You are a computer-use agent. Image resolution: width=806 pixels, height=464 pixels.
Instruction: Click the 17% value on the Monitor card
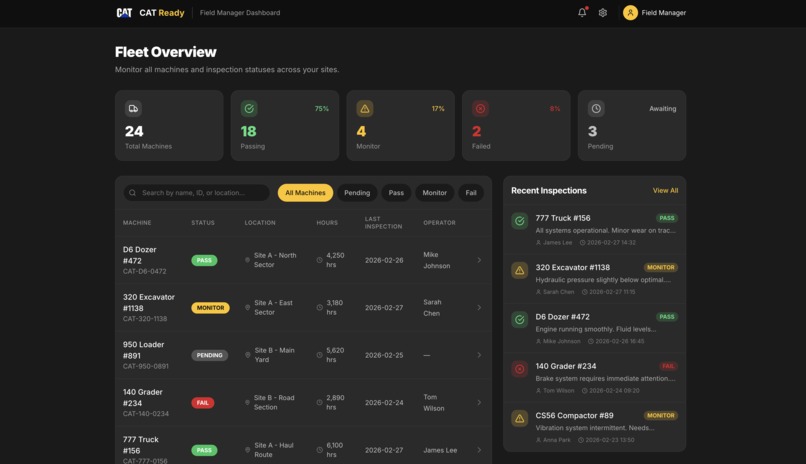click(438, 108)
